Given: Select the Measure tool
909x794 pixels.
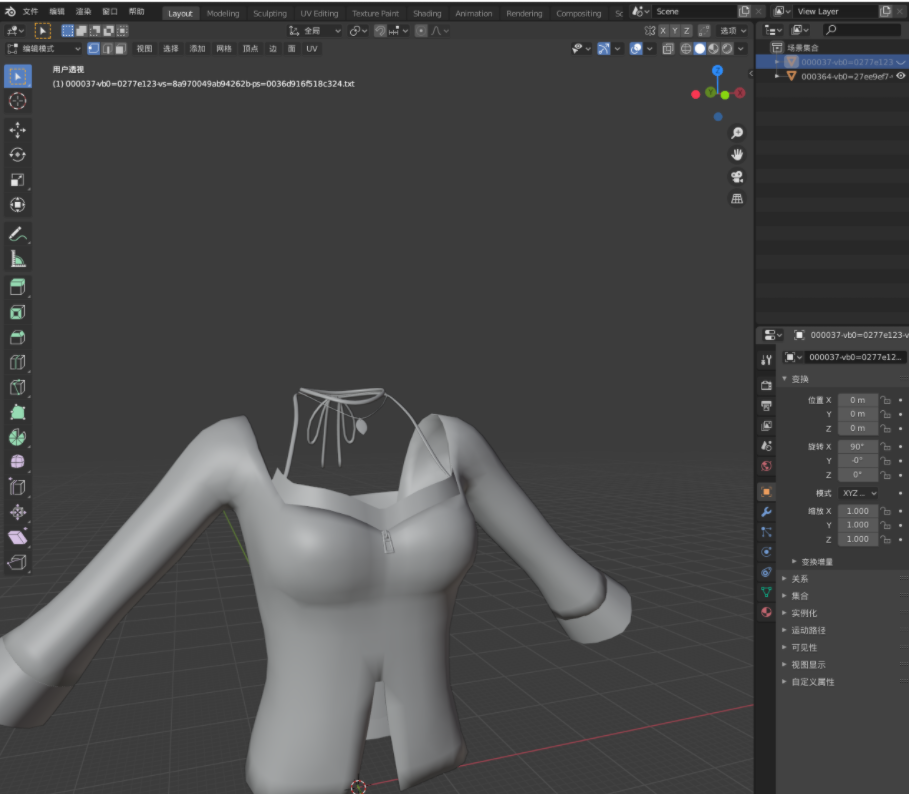Looking at the screenshot, I should [x=17, y=259].
